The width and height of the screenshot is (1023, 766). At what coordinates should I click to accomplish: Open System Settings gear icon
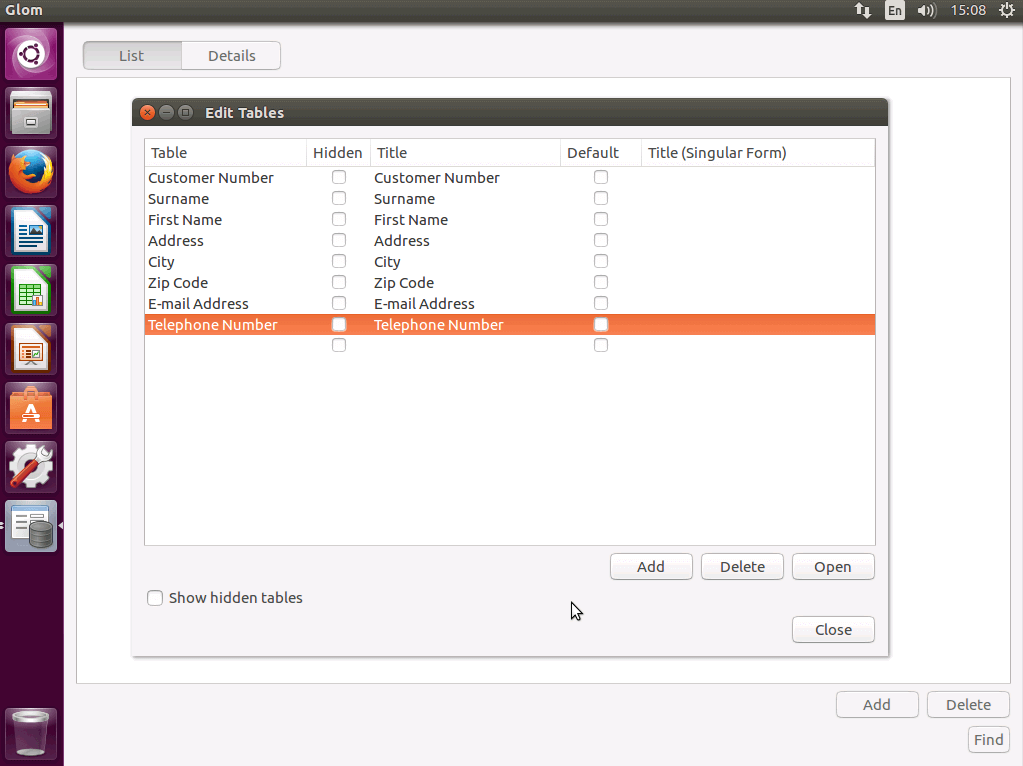[x=31, y=467]
